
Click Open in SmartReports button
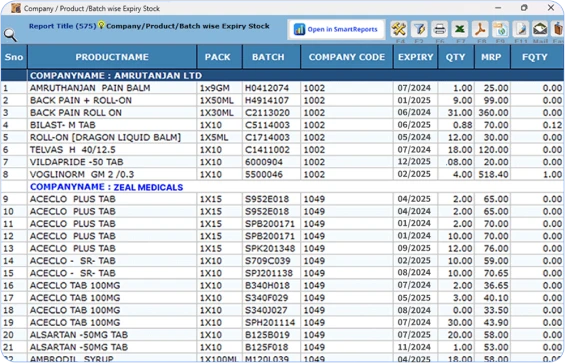pyautogui.click(x=336, y=29)
